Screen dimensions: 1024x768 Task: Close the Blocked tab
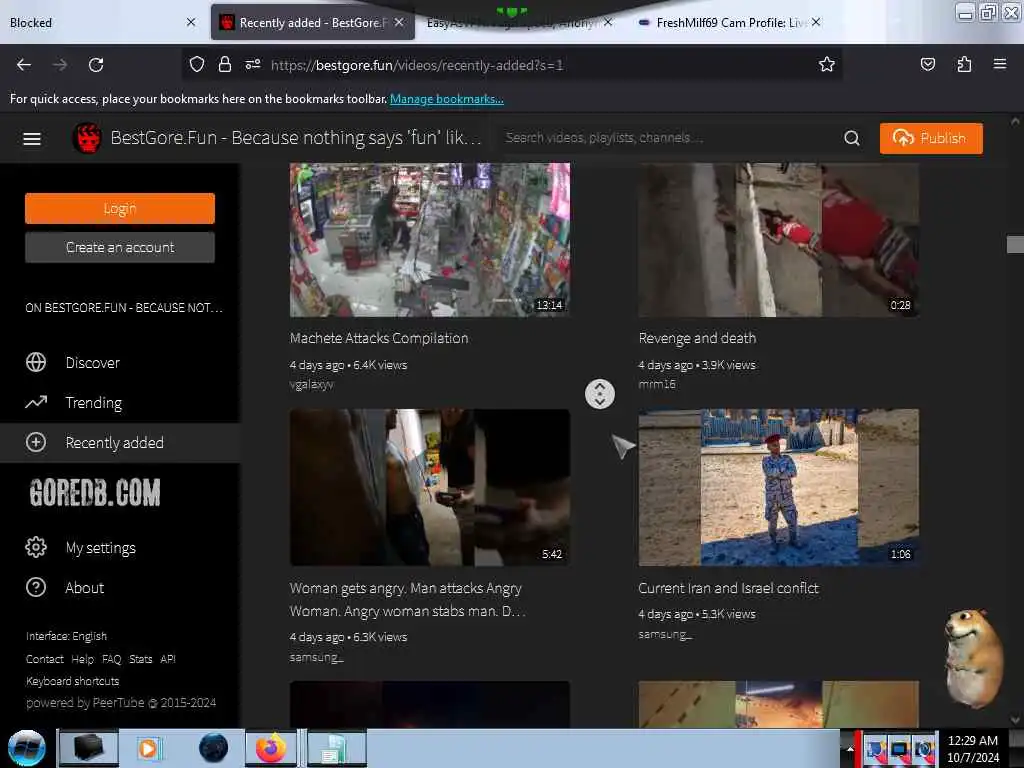pos(191,22)
